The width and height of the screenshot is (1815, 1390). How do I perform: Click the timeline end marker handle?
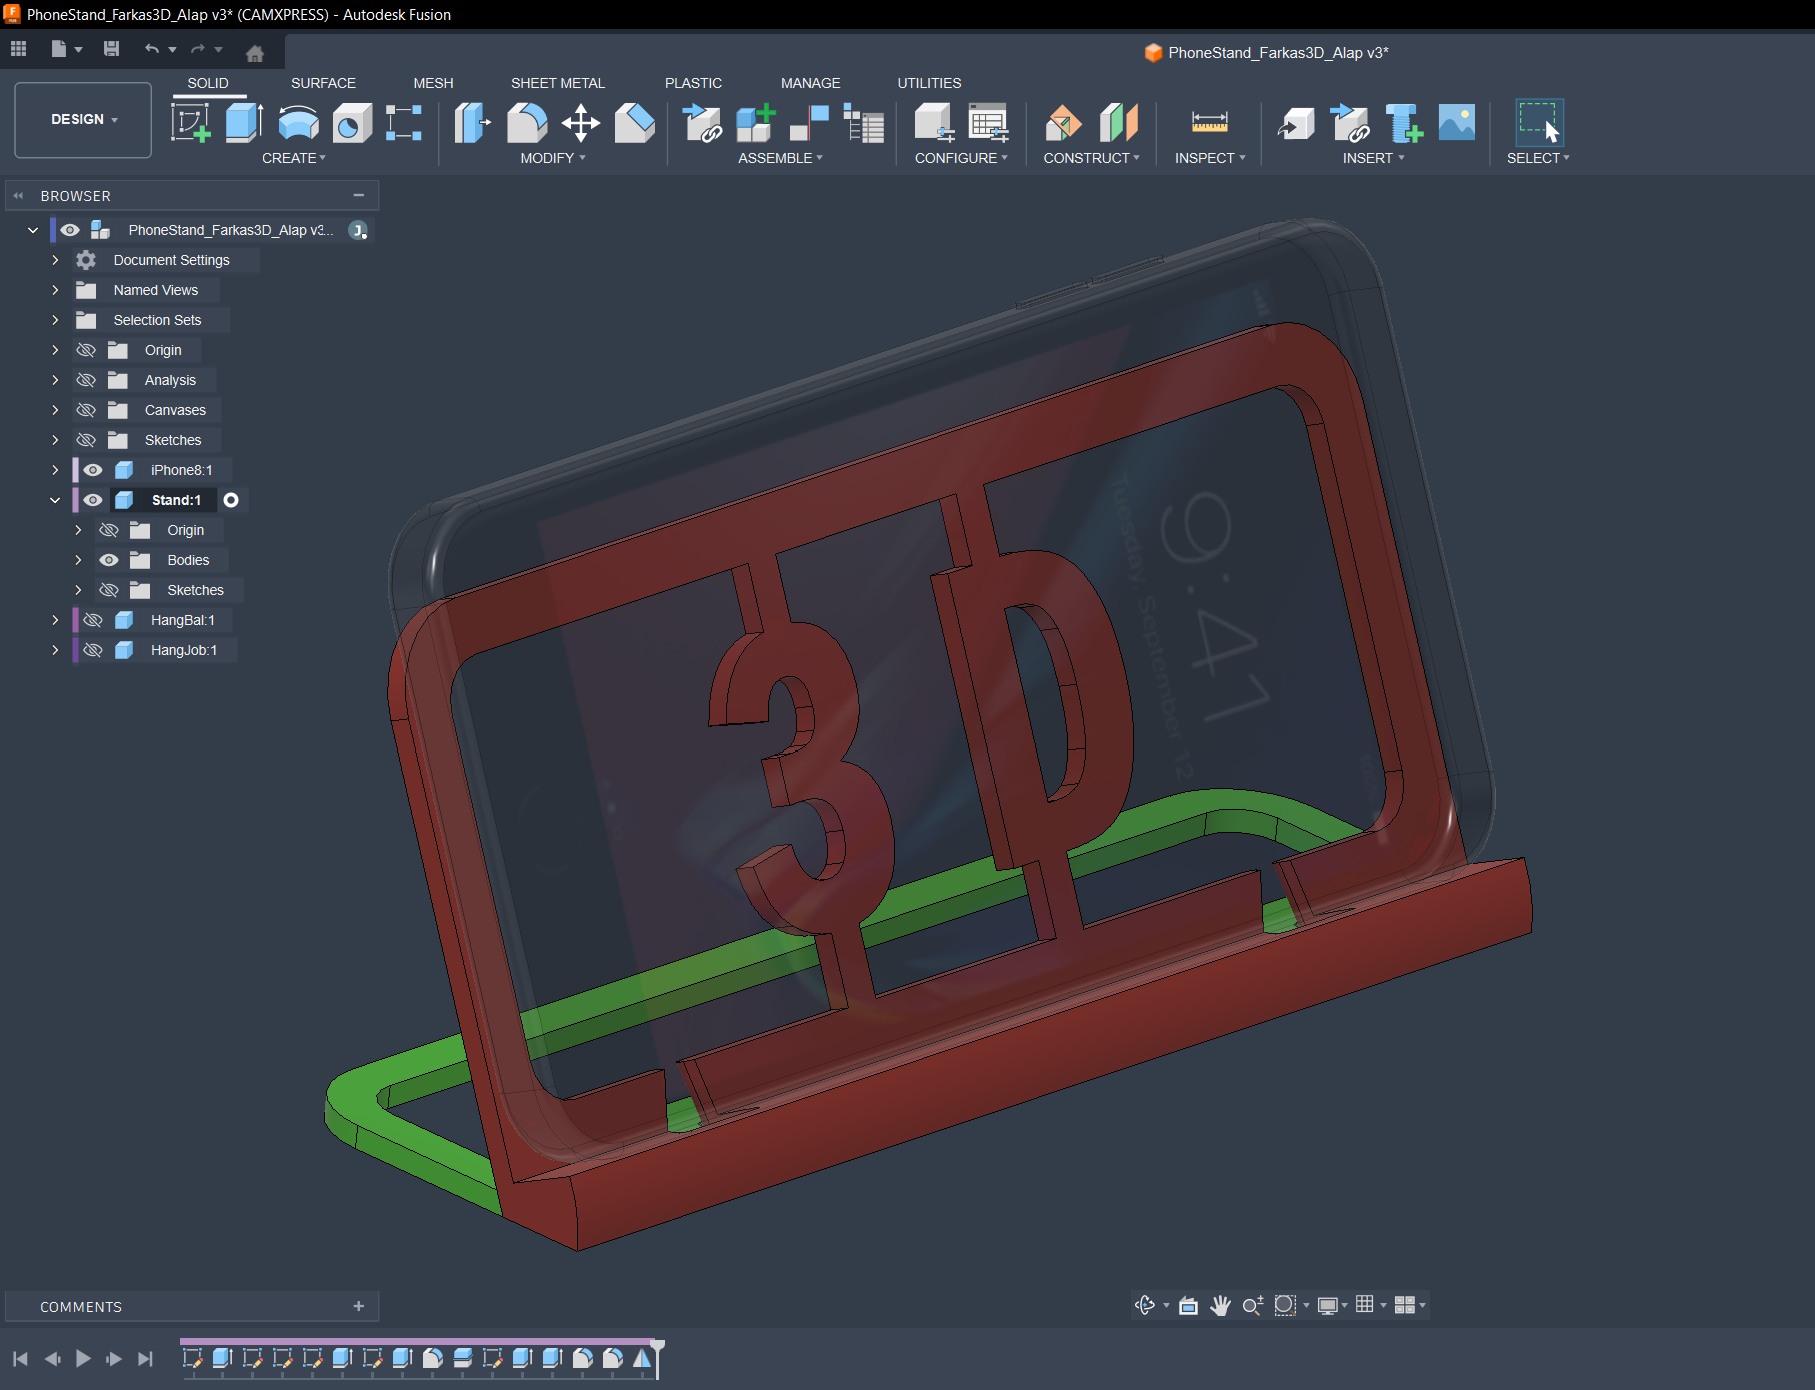pos(657,1347)
